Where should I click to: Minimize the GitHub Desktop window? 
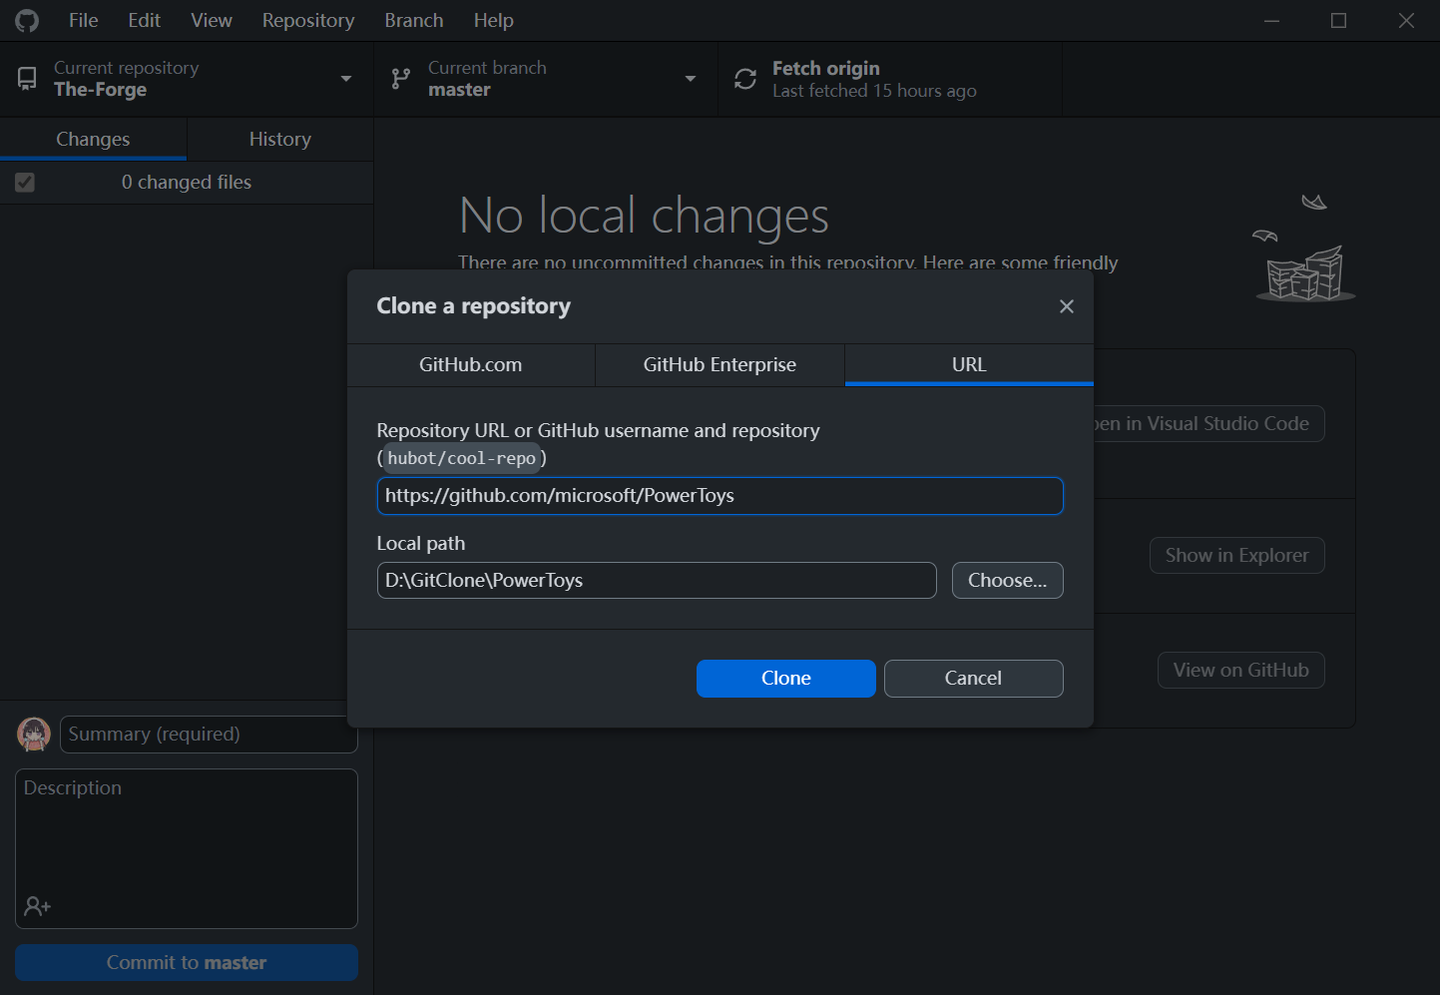pyautogui.click(x=1272, y=20)
